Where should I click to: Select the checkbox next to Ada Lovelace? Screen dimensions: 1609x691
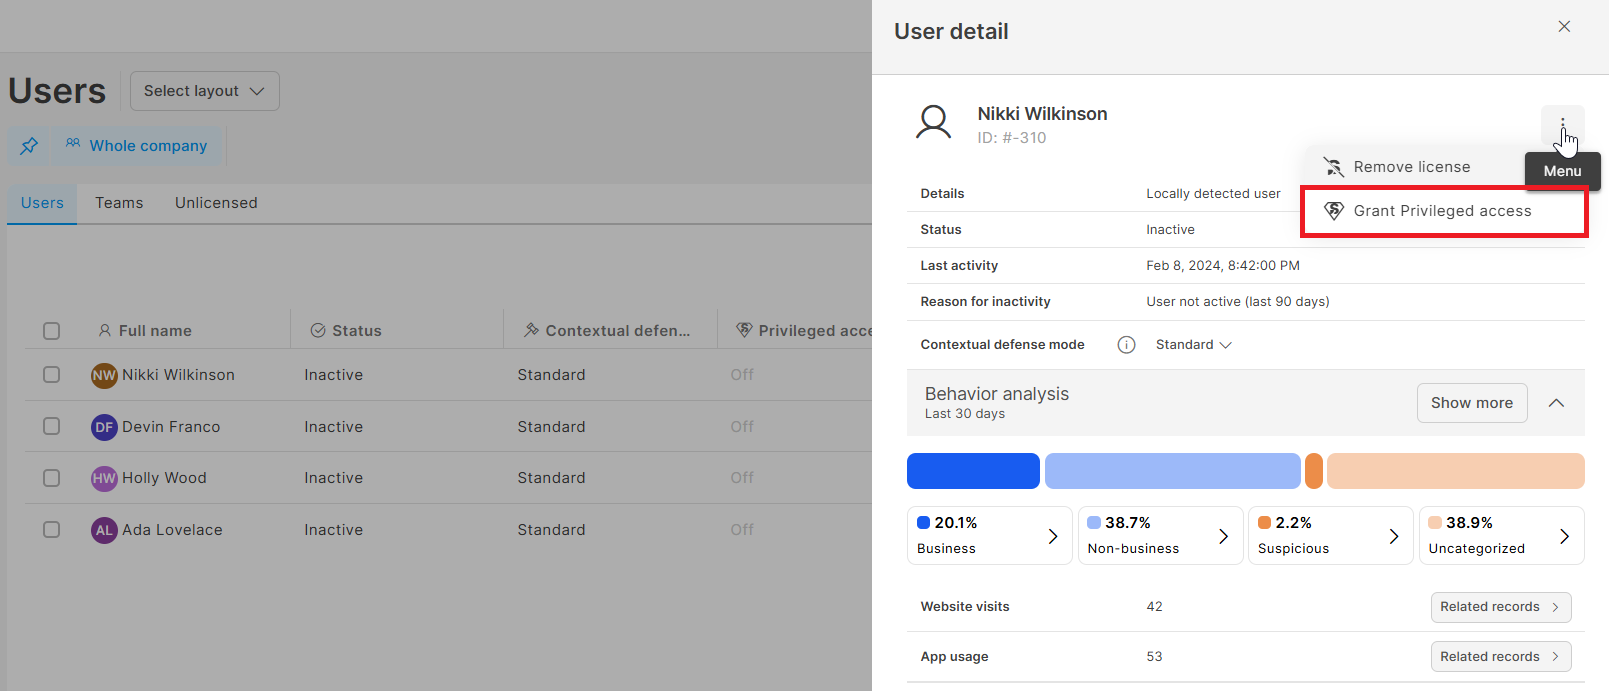click(x=52, y=530)
